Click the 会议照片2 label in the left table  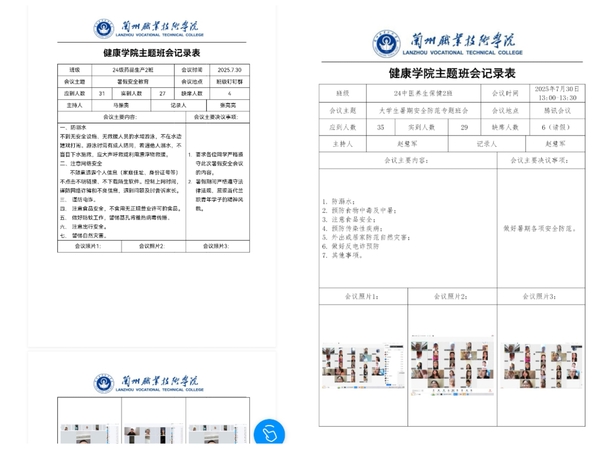click(152, 246)
